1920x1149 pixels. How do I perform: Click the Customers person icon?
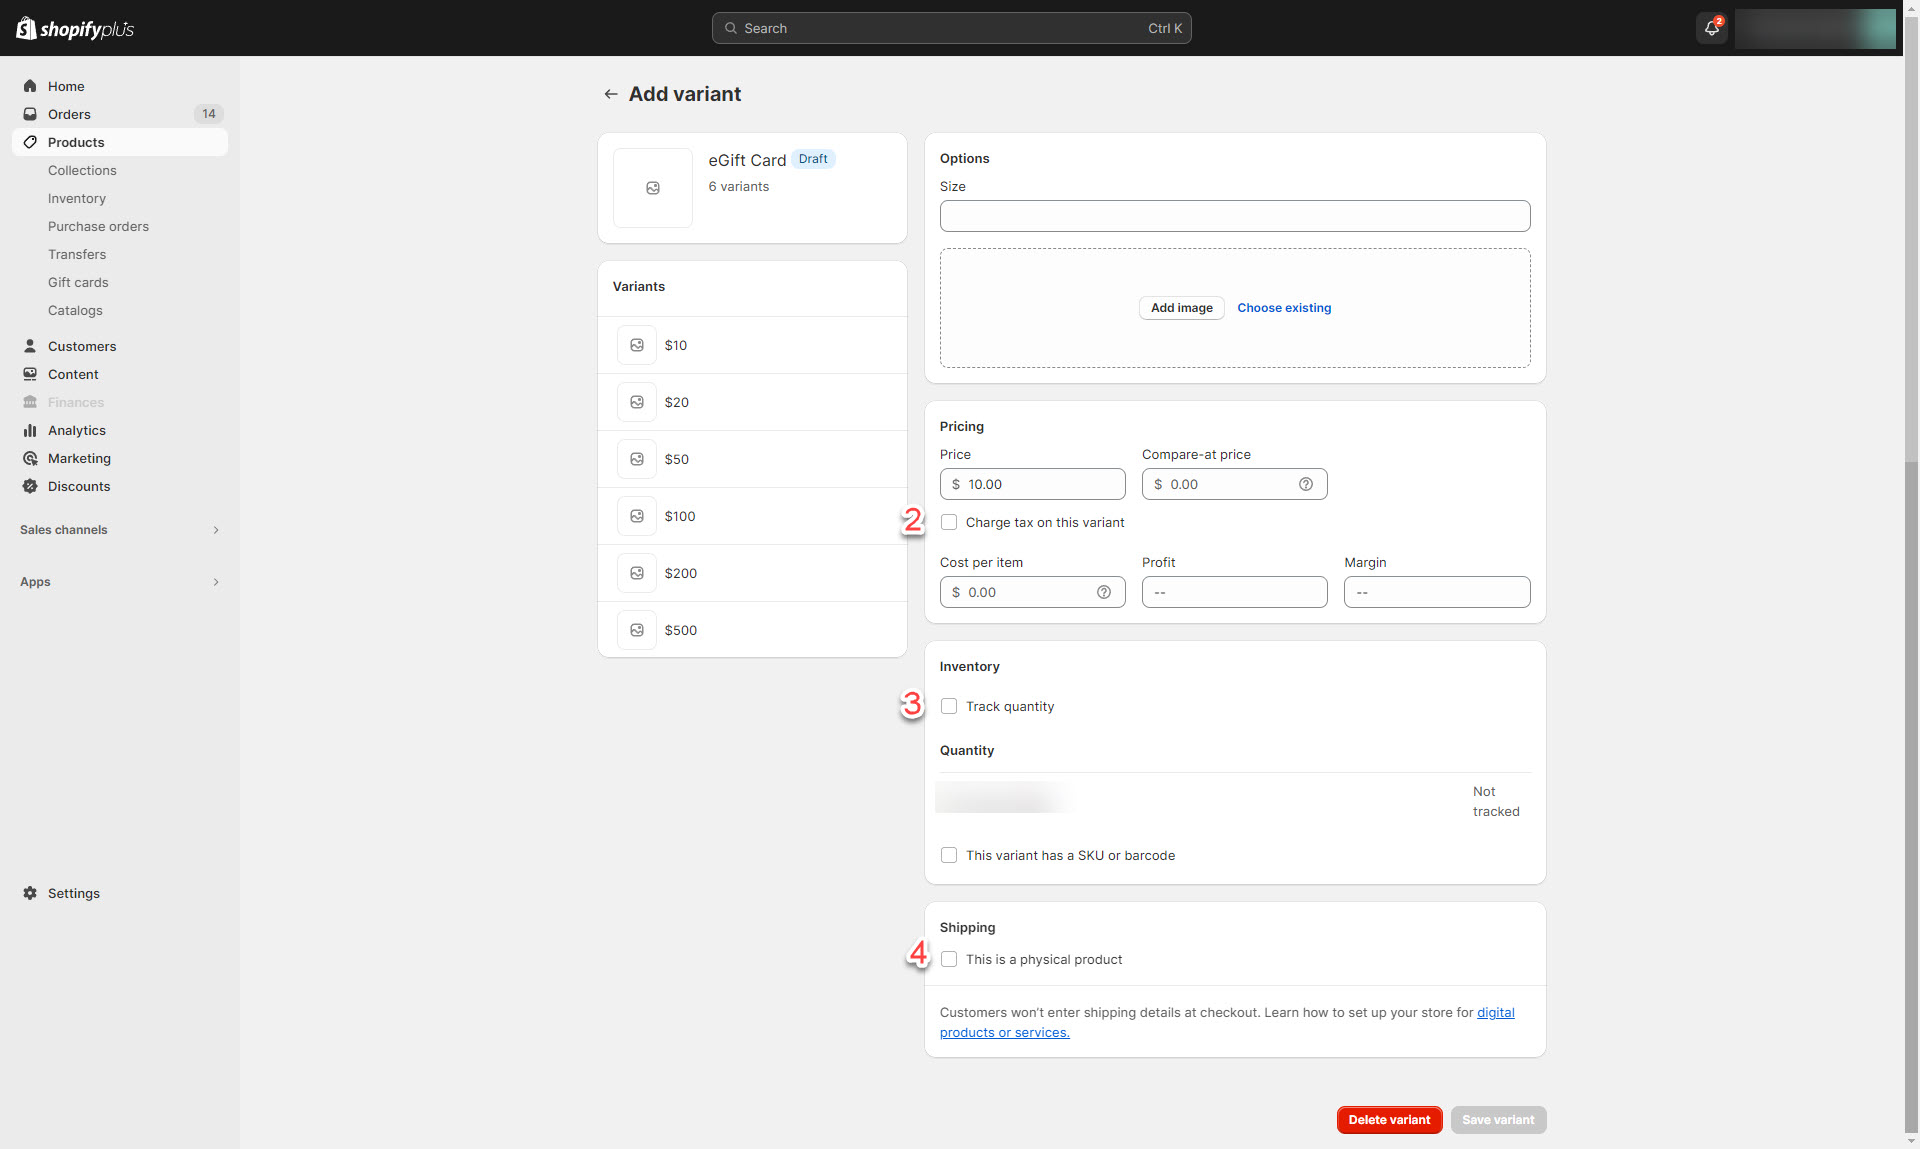click(30, 346)
